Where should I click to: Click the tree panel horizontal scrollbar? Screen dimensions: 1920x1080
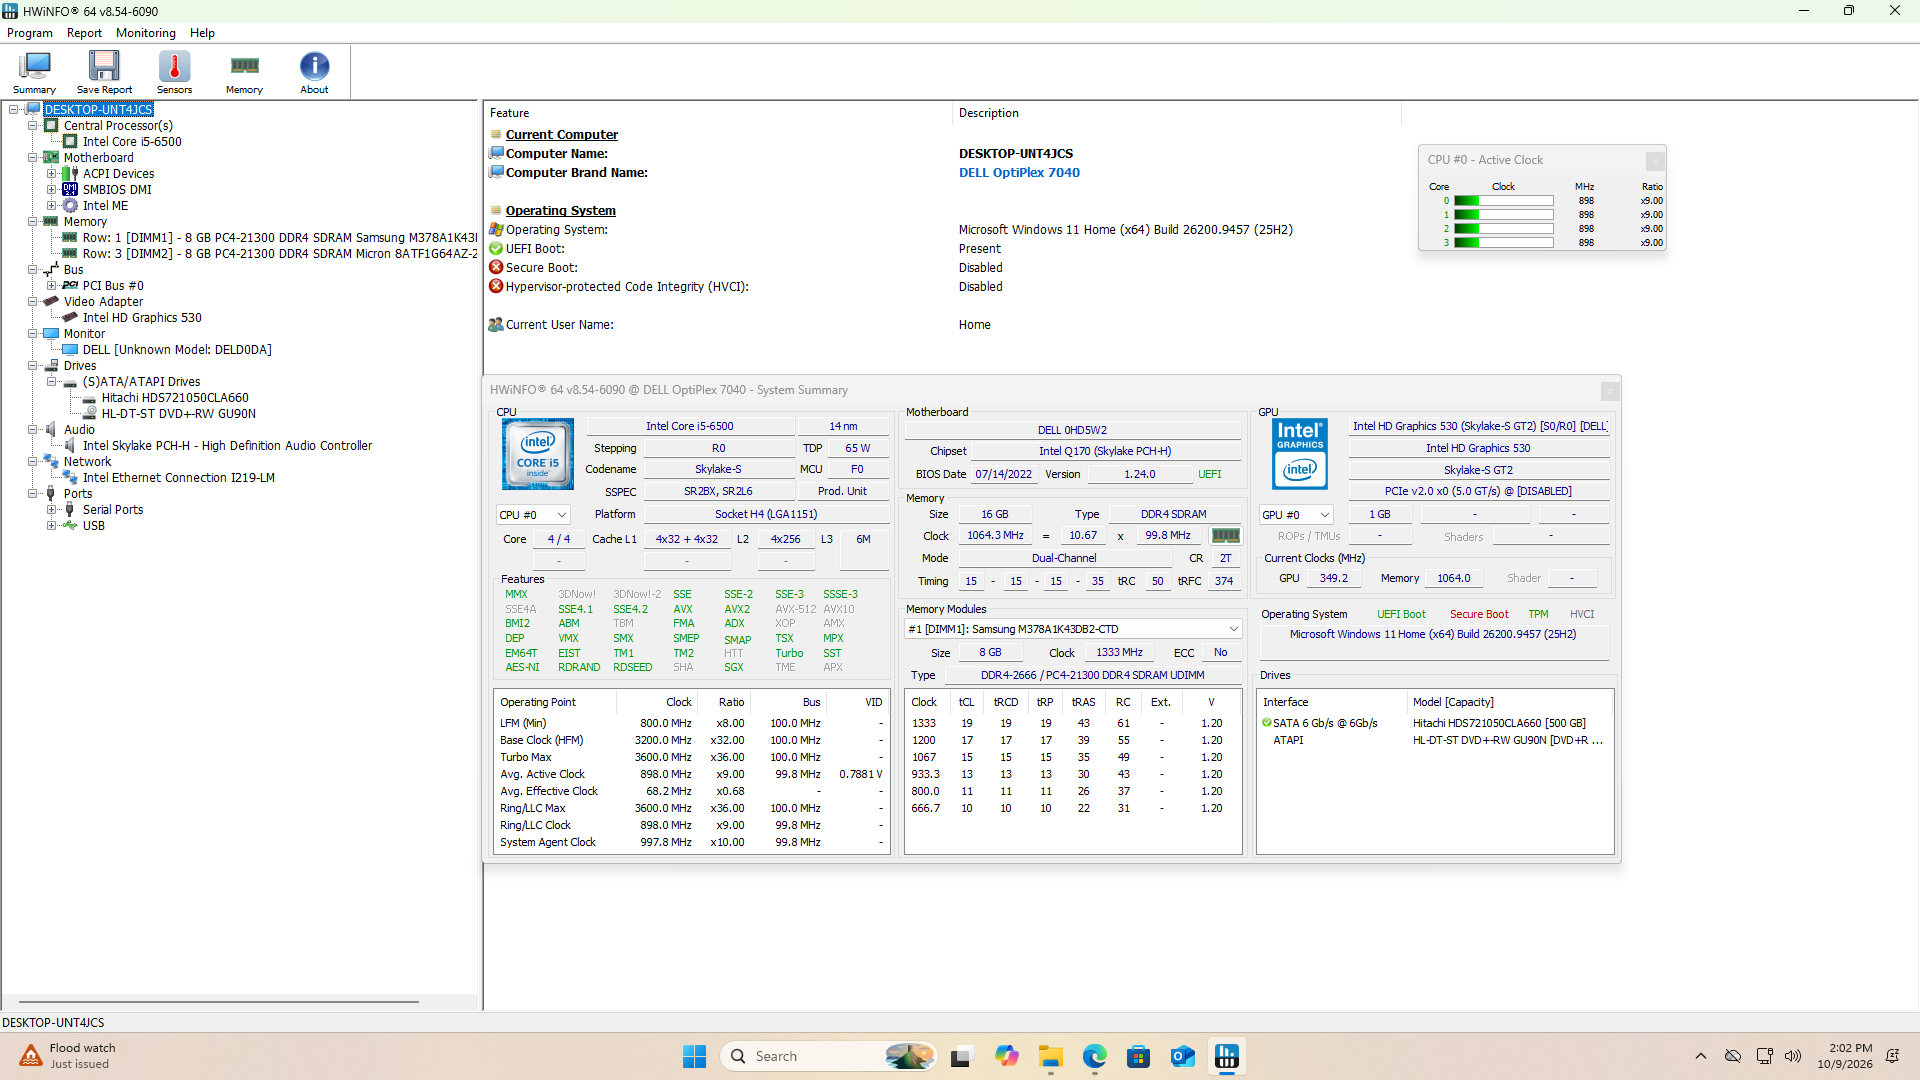point(218,1001)
